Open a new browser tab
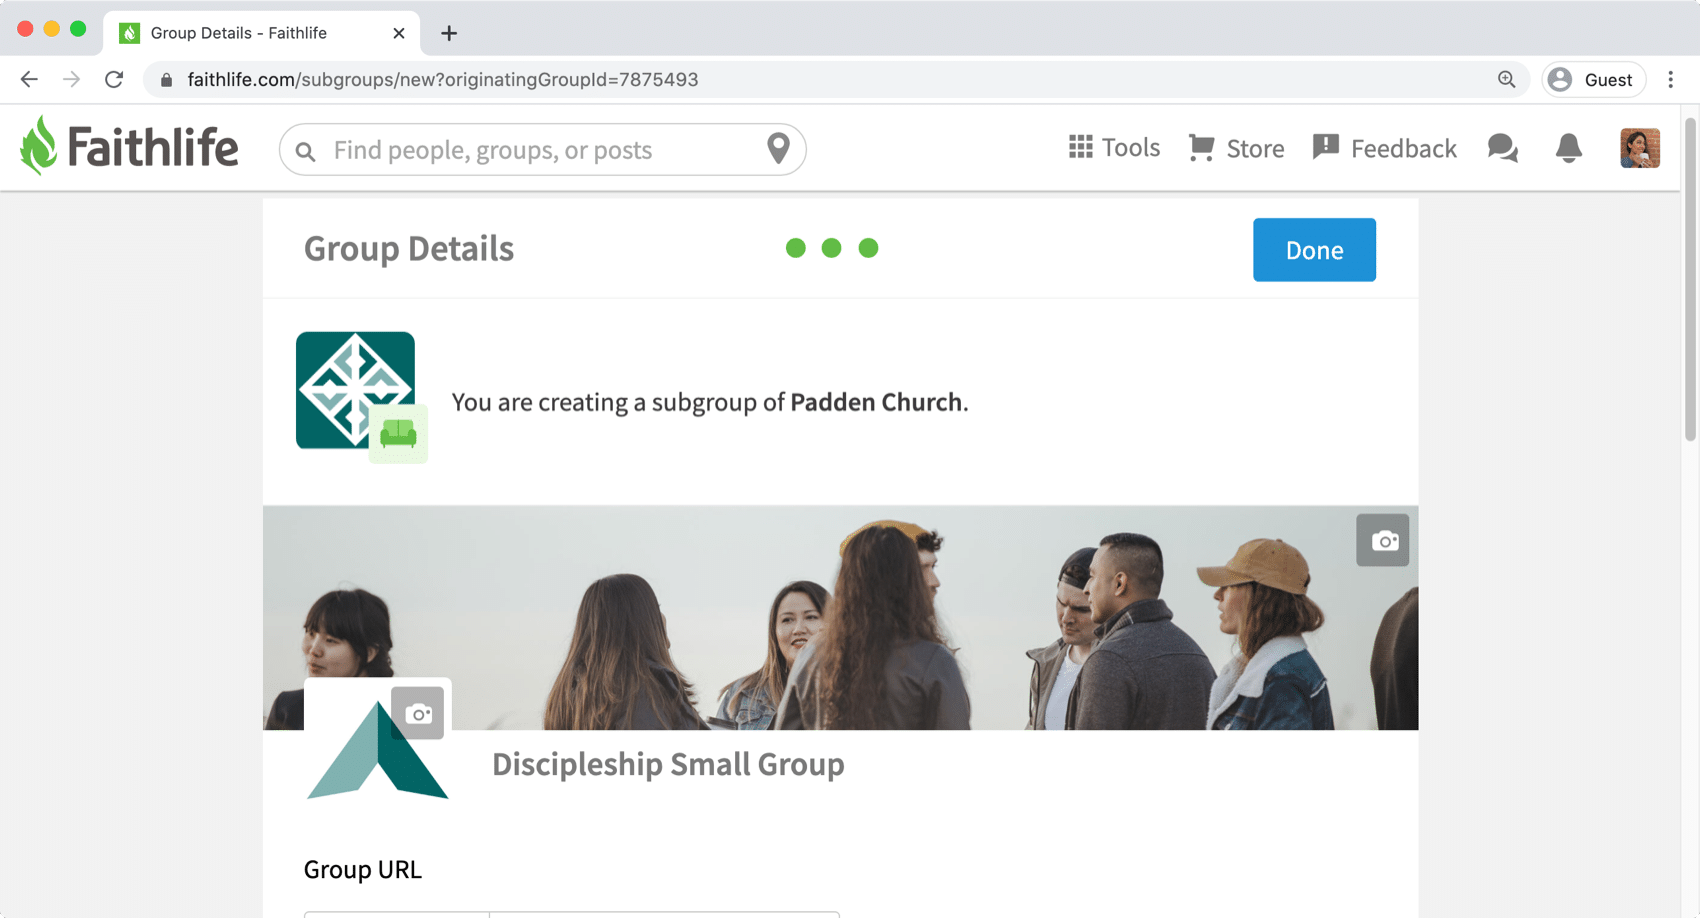Viewport: 1700px width, 918px height. (x=449, y=33)
